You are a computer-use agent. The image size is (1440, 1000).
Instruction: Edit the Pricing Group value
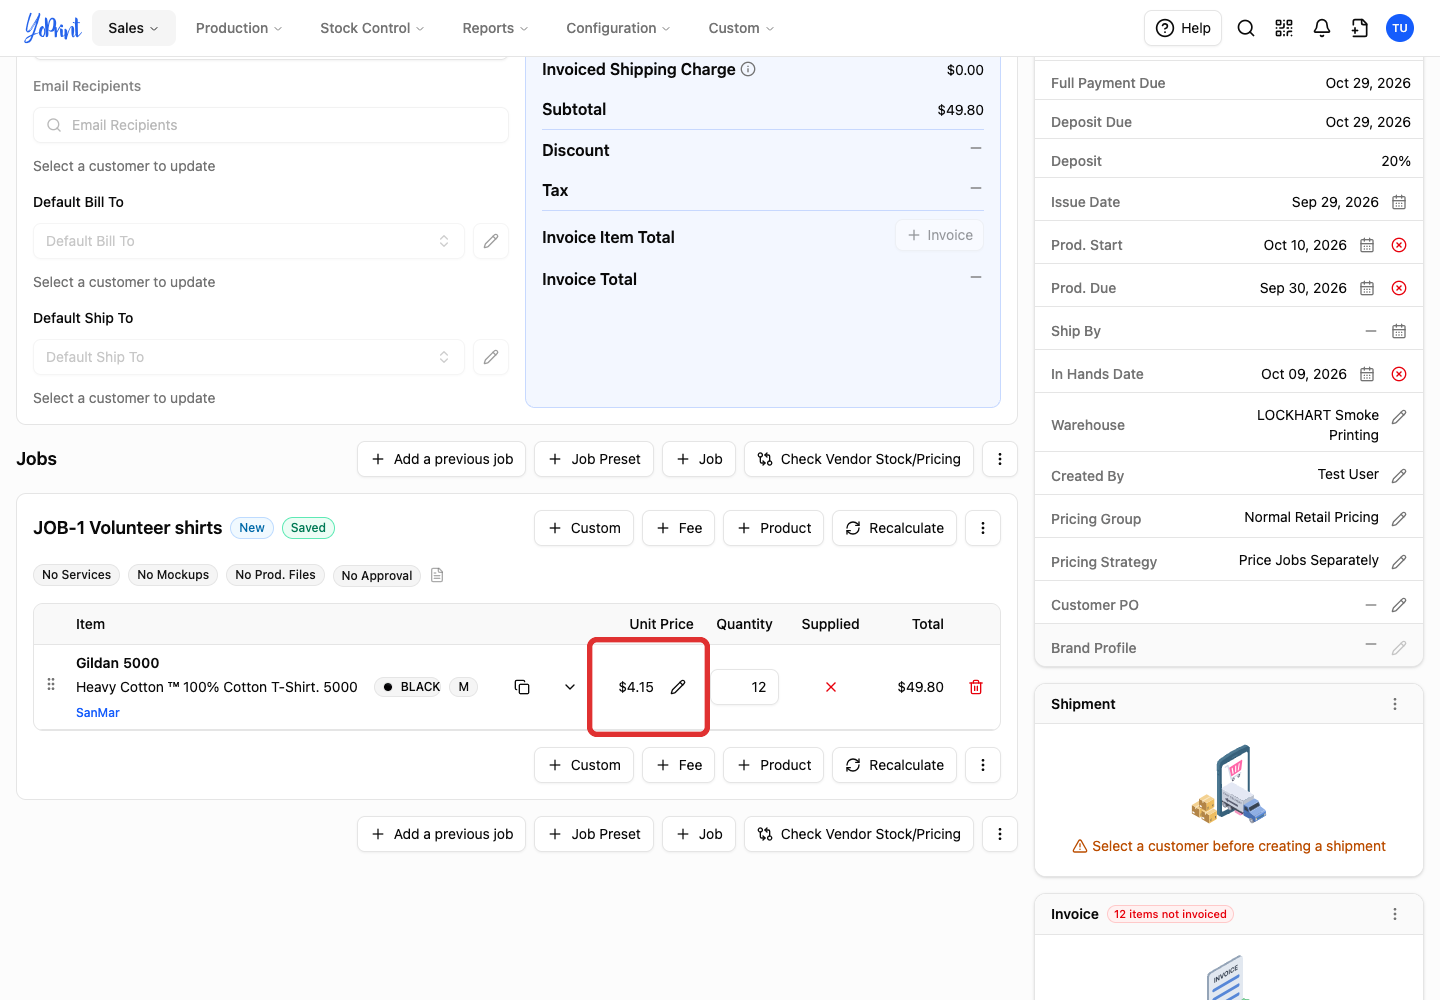[x=1399, y=519]
